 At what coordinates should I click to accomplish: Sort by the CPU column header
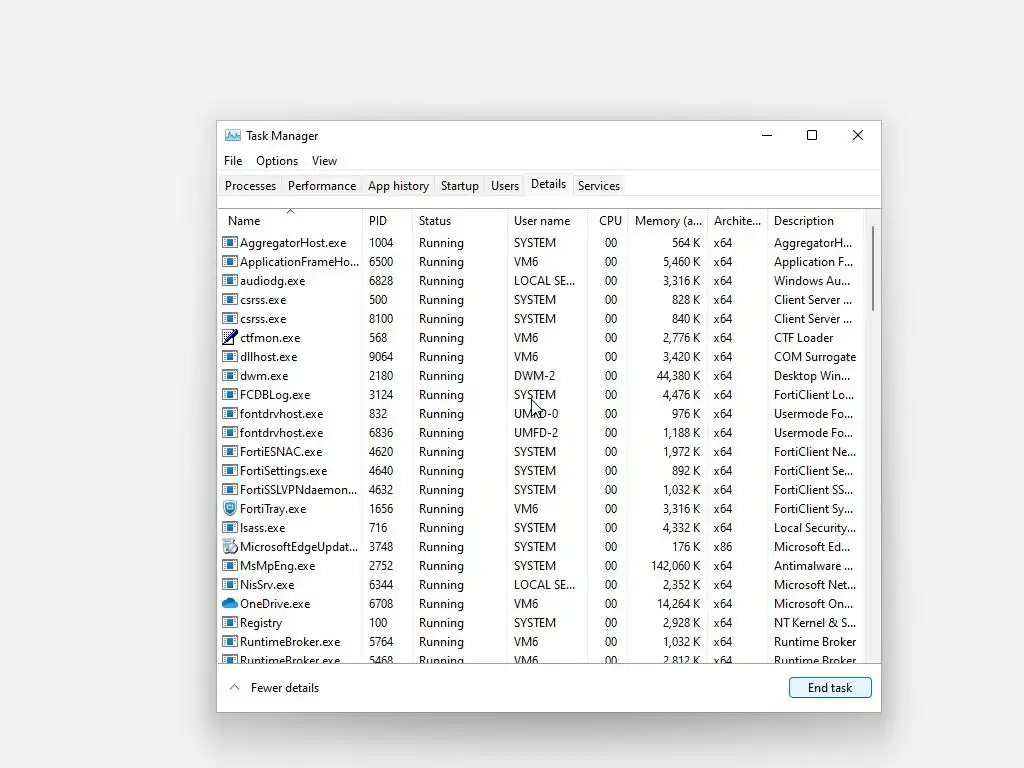click(x=608, y=221)
